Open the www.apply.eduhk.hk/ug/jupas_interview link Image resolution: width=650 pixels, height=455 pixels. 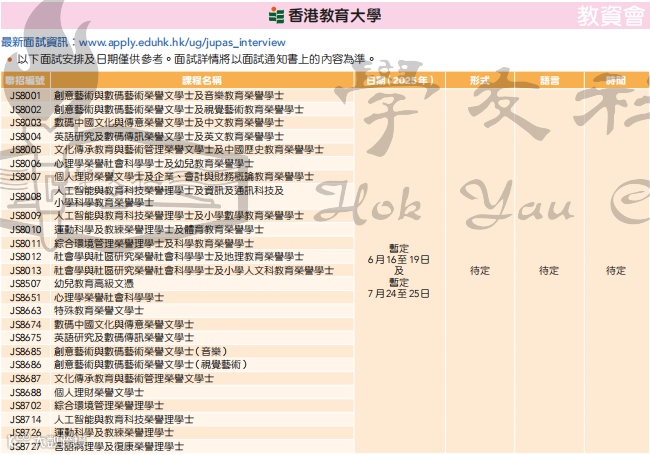182,42
